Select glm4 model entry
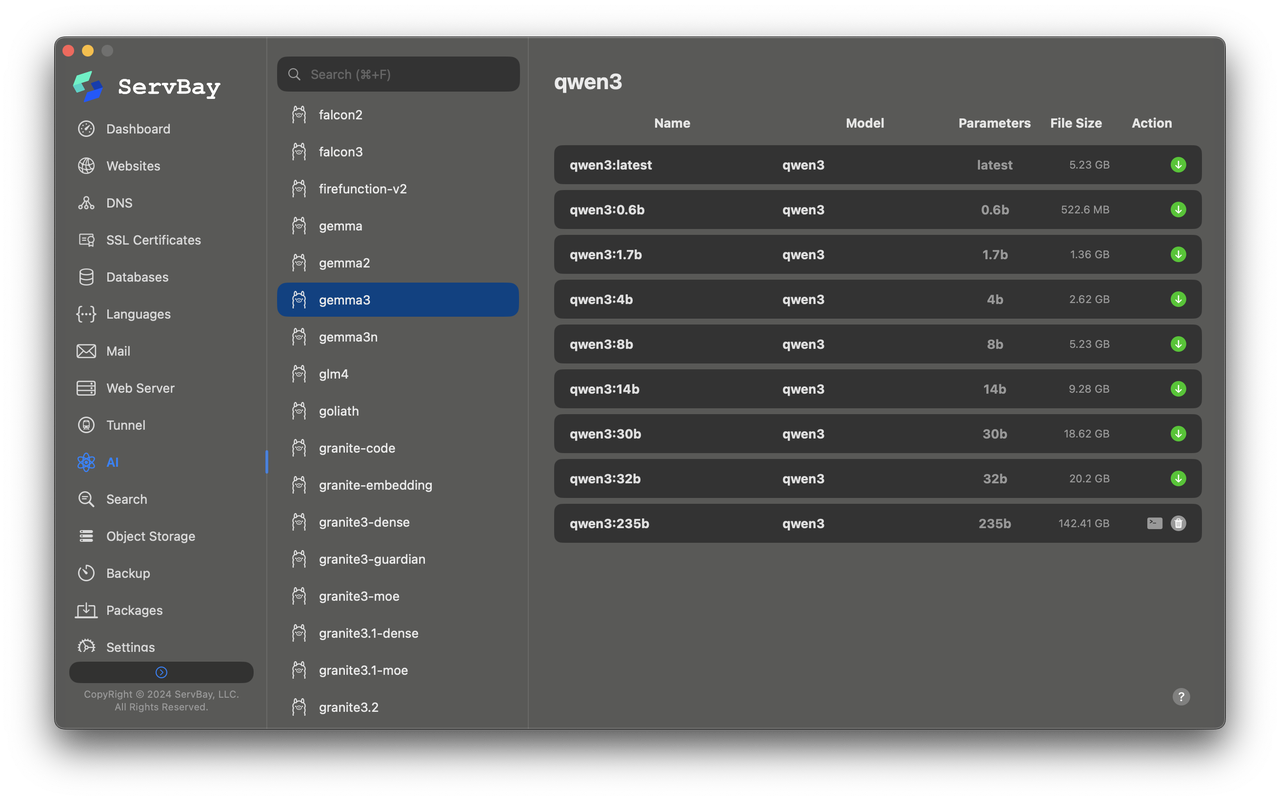1280x801 pixels. pos(398,374)
